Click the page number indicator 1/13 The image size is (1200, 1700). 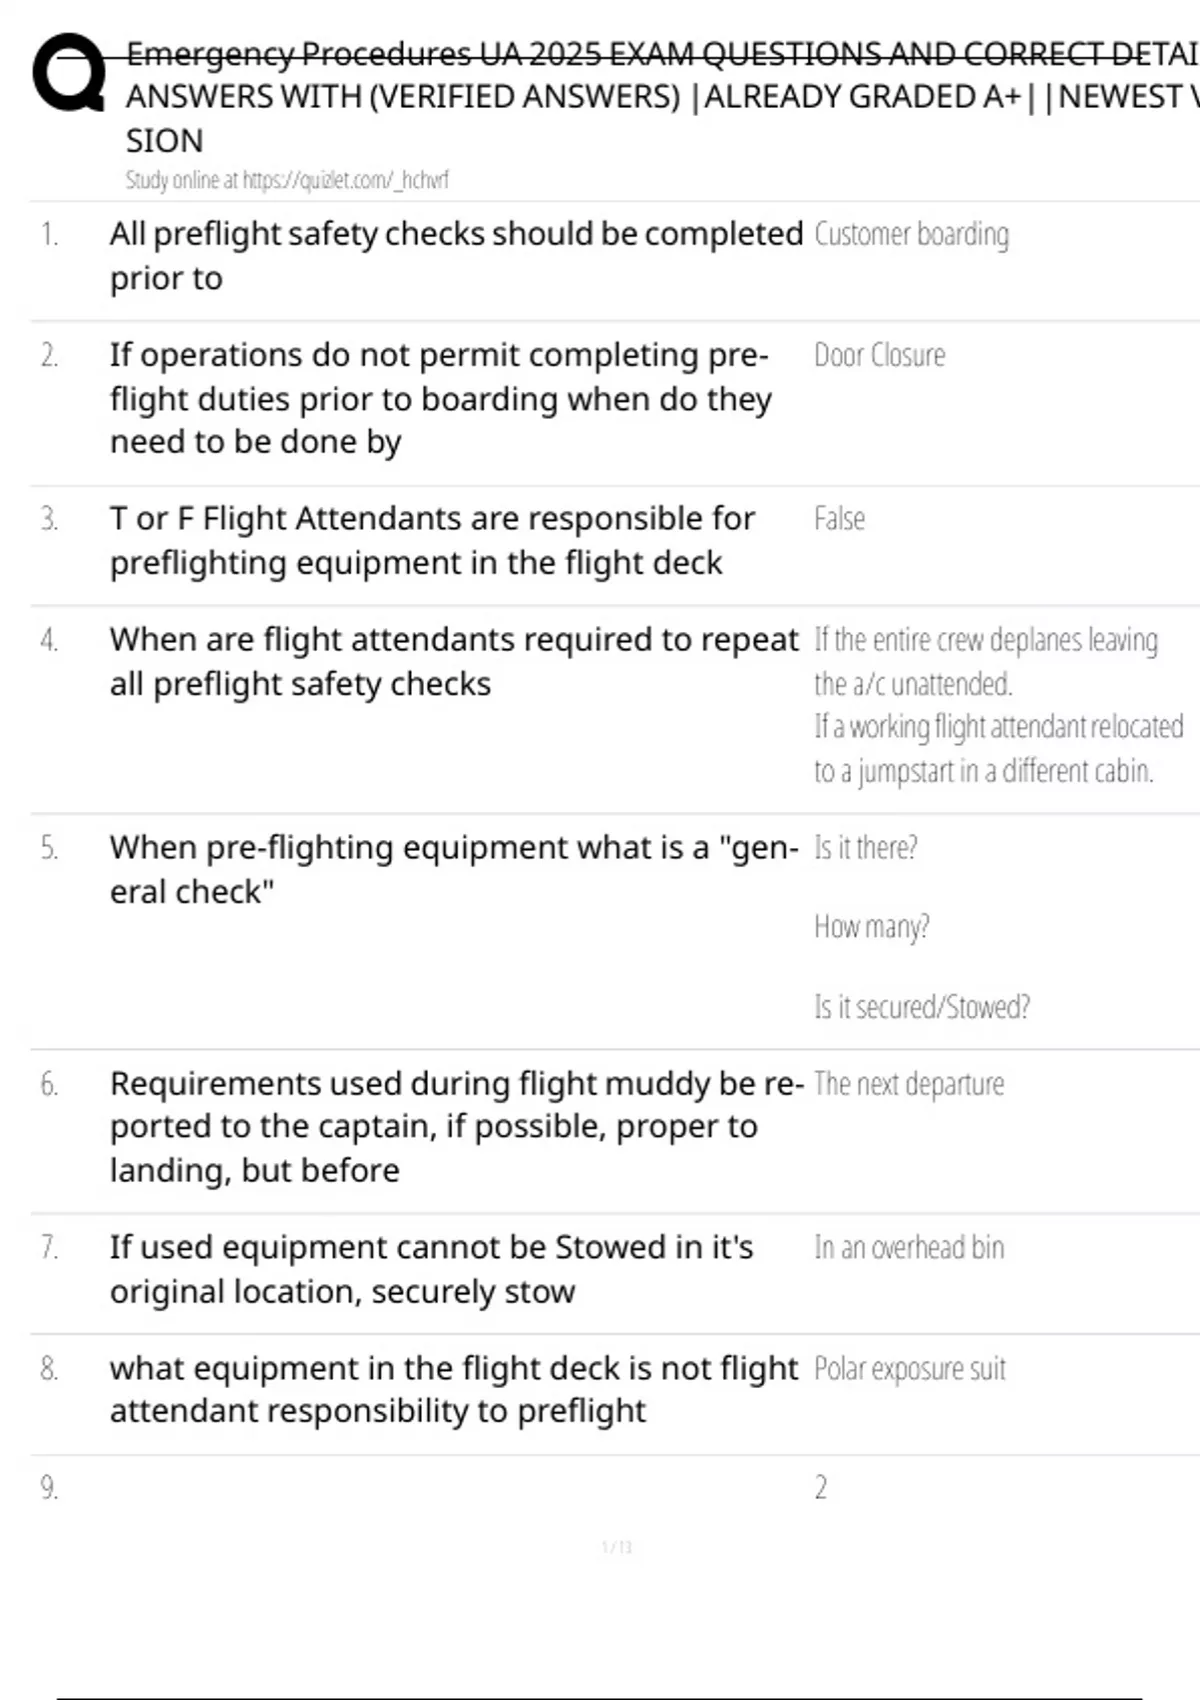(617, 1548)
